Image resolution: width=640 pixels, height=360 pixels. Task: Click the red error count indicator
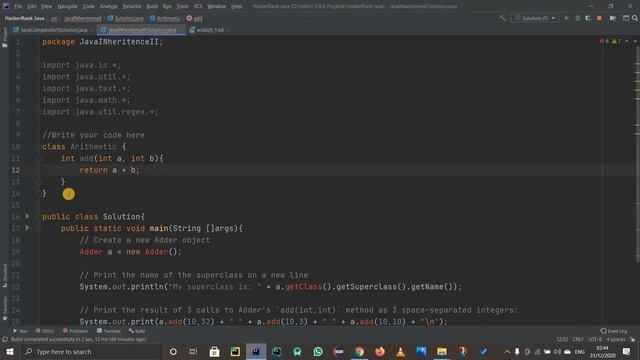(604, 41)
